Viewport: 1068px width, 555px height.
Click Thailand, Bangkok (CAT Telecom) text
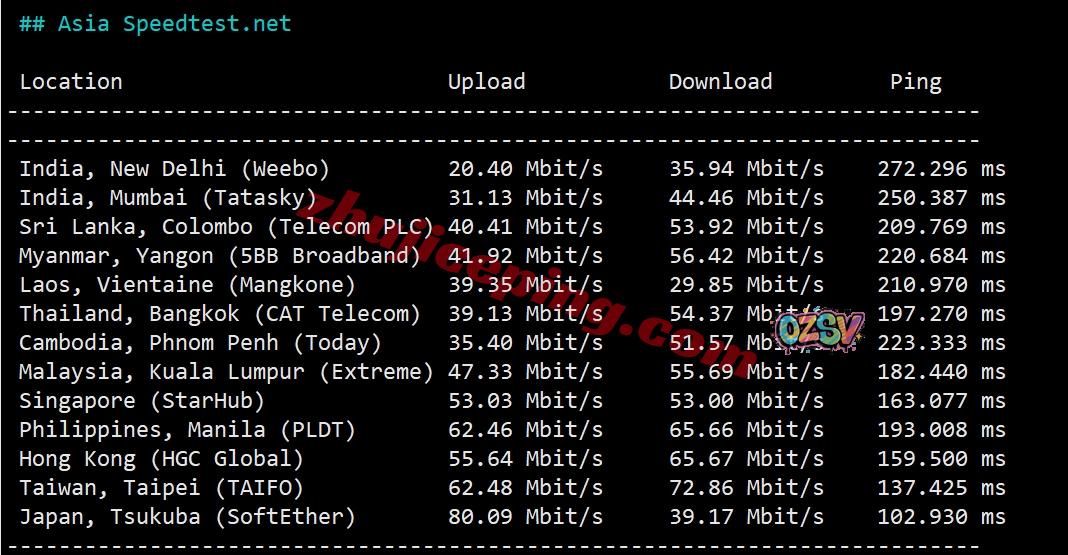pos(220,314)
